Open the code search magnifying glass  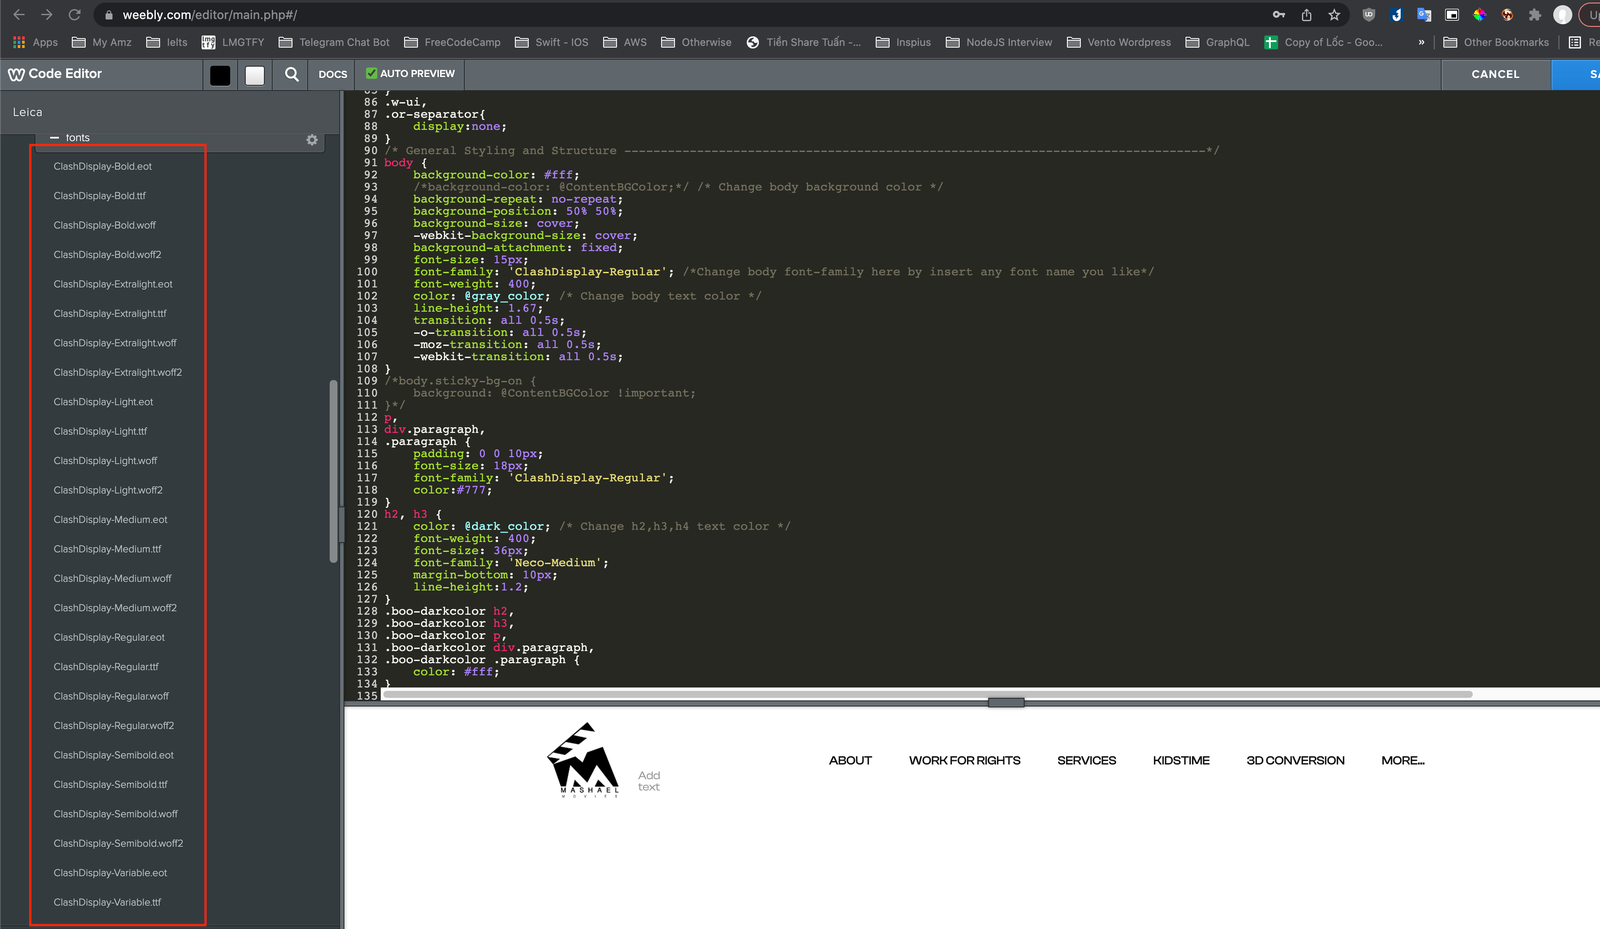tap(290, 74)
